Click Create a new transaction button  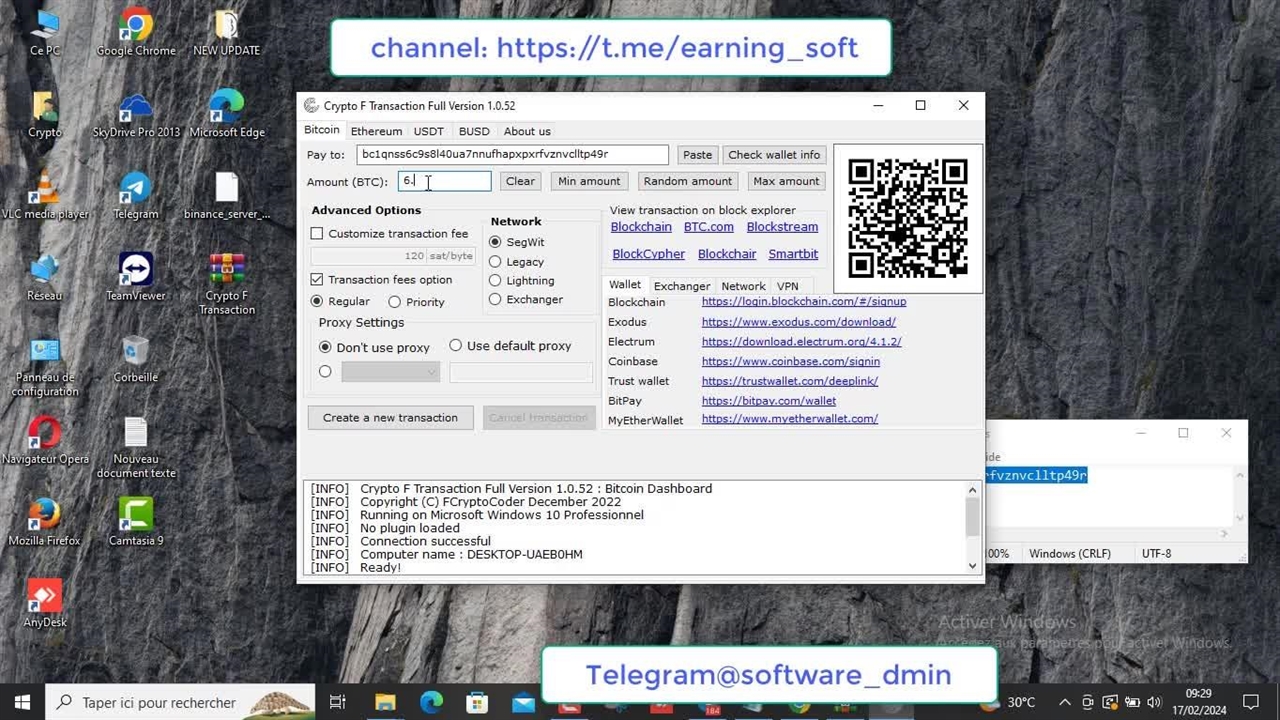[x=390, y=418]
